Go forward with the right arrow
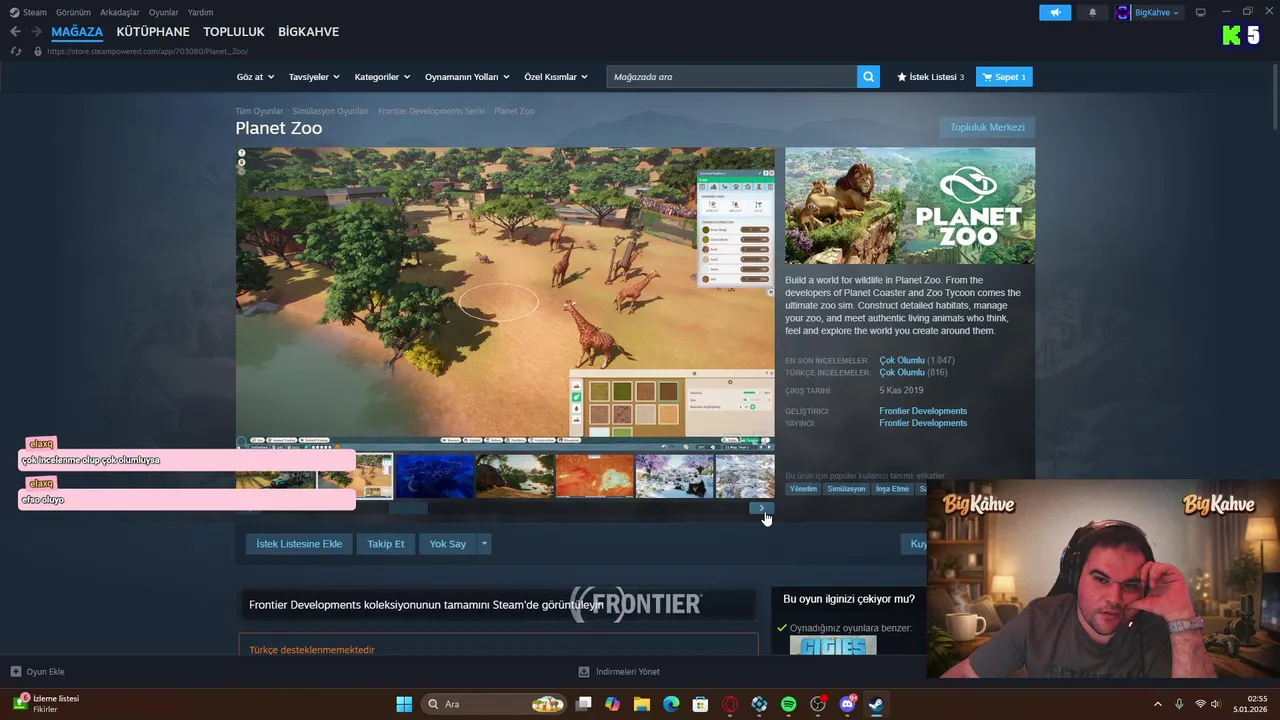The height and width of the screenshot is (720, 1280). 36,32
